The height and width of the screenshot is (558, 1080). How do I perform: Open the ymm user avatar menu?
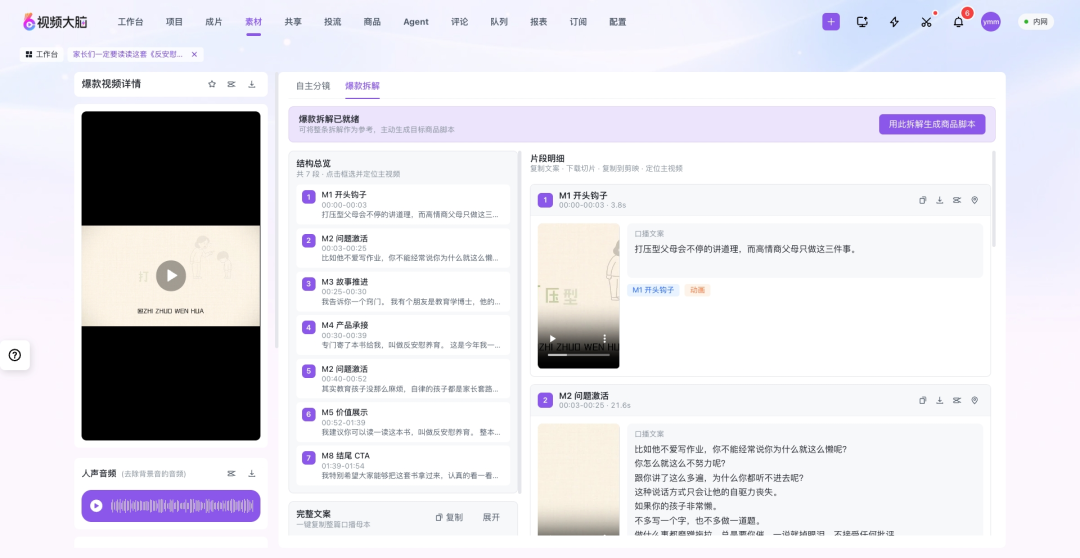pos(990,21)
